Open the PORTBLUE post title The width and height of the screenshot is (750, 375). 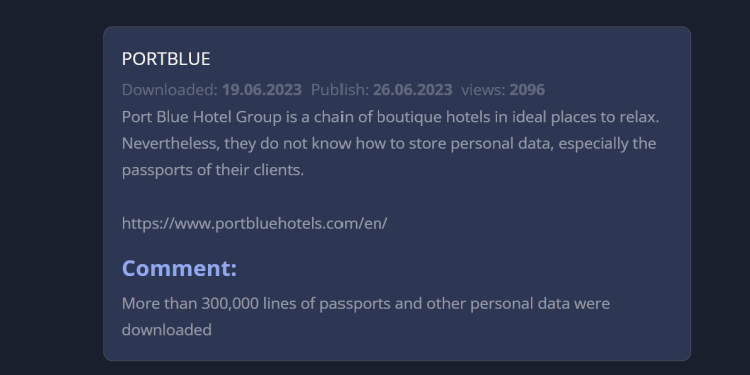pos(166,59)
